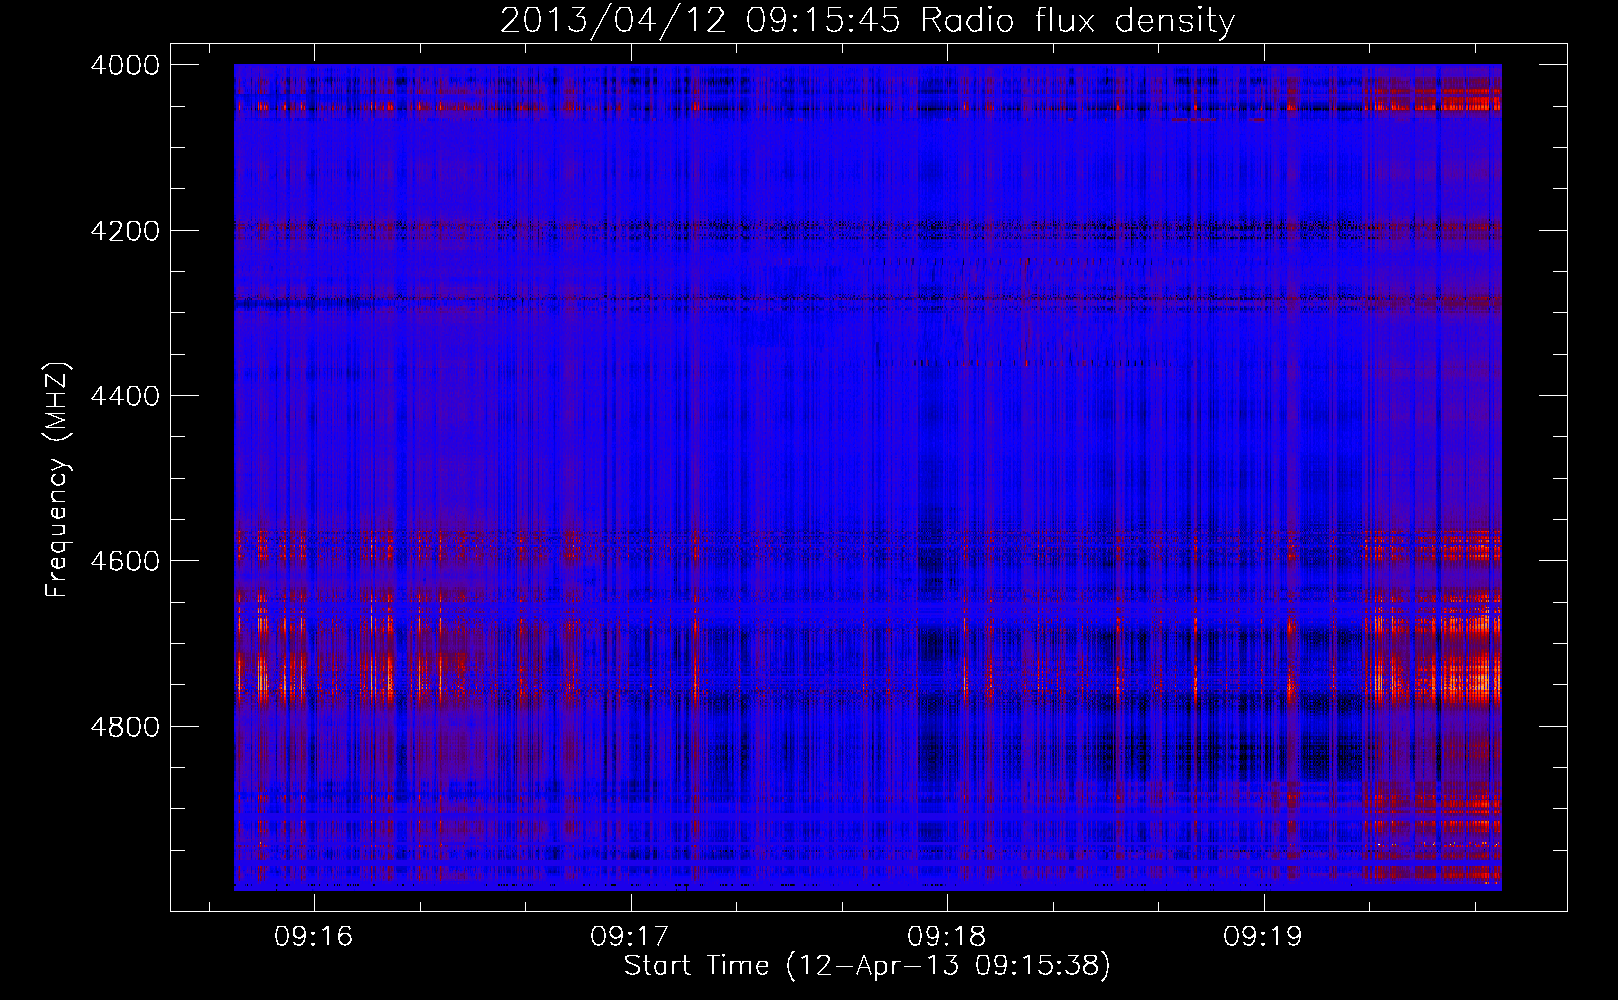Click the 4400 frequency tick label
The height and width of the screenshot is (1000, 1618).
coord(125,396)
